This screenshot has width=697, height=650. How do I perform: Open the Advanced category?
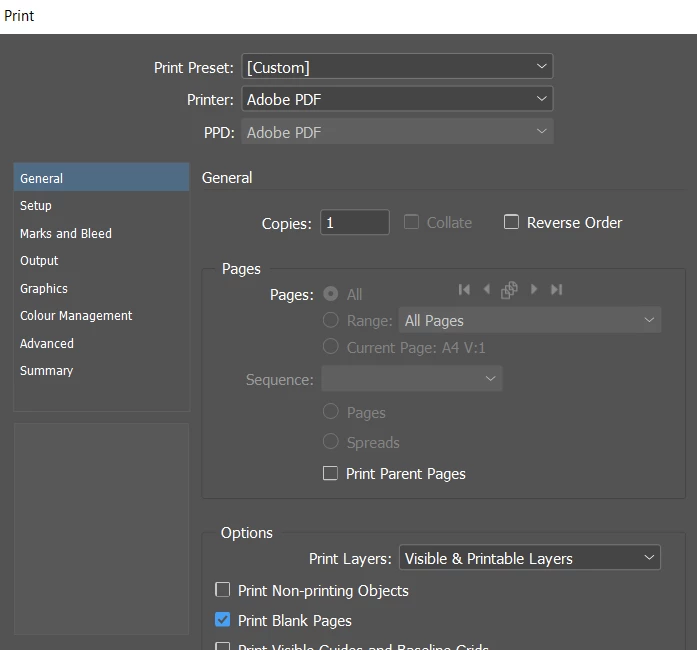click(101, 343)
